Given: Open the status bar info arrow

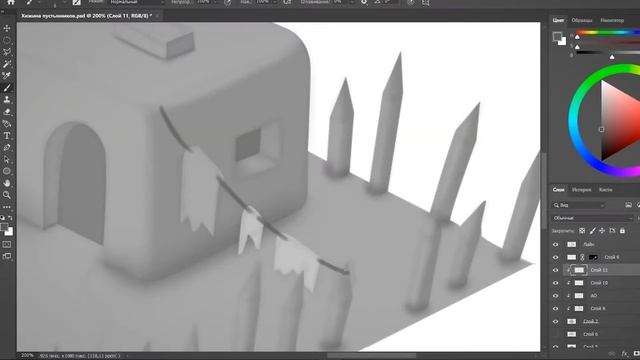Looking at the screenshot, I should coord(127,356).
